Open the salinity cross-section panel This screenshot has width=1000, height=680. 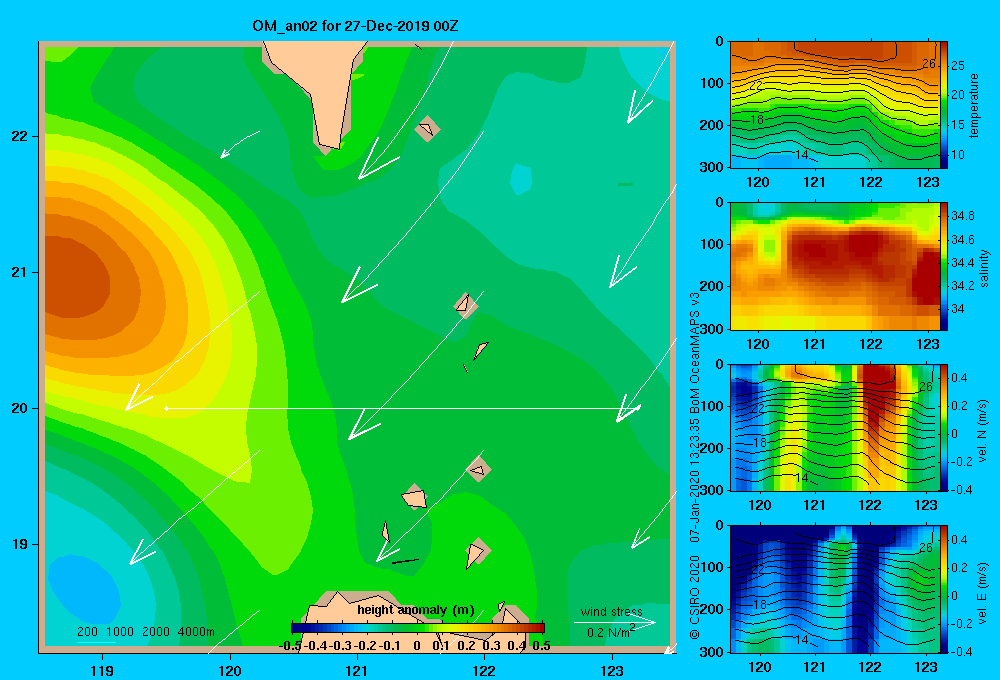[835, 266]
